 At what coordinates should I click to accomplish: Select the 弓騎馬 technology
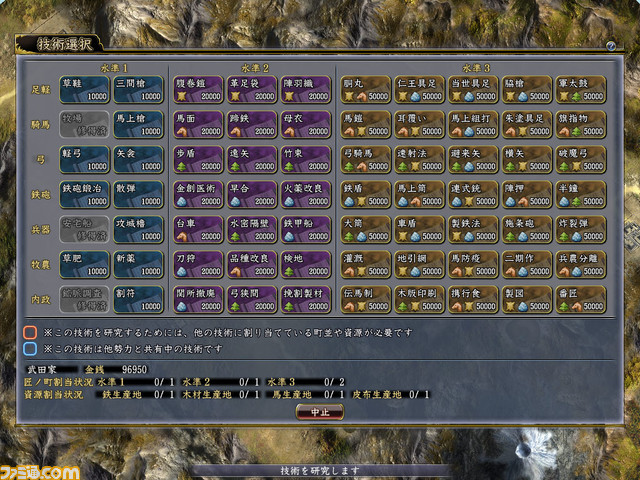click(365, 160)
